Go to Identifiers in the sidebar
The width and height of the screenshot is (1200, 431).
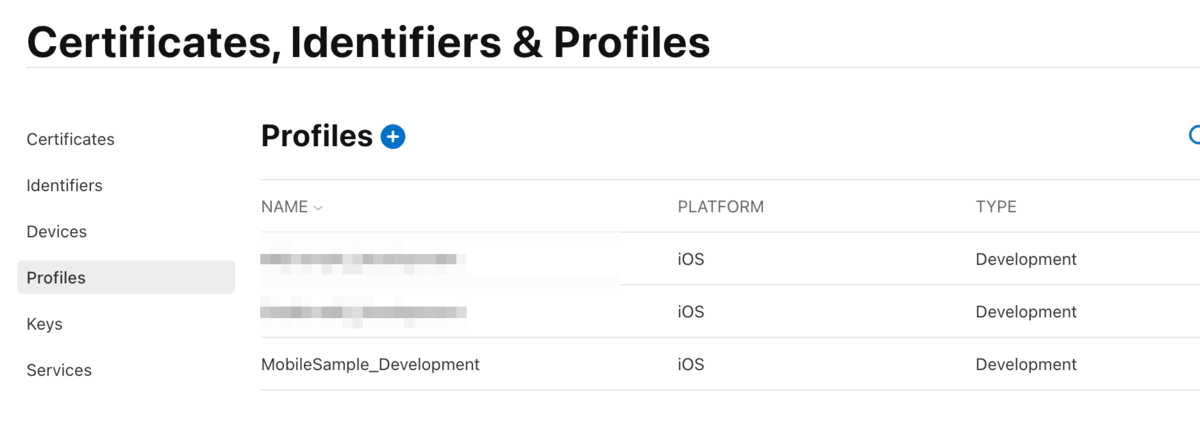[64, 185]
